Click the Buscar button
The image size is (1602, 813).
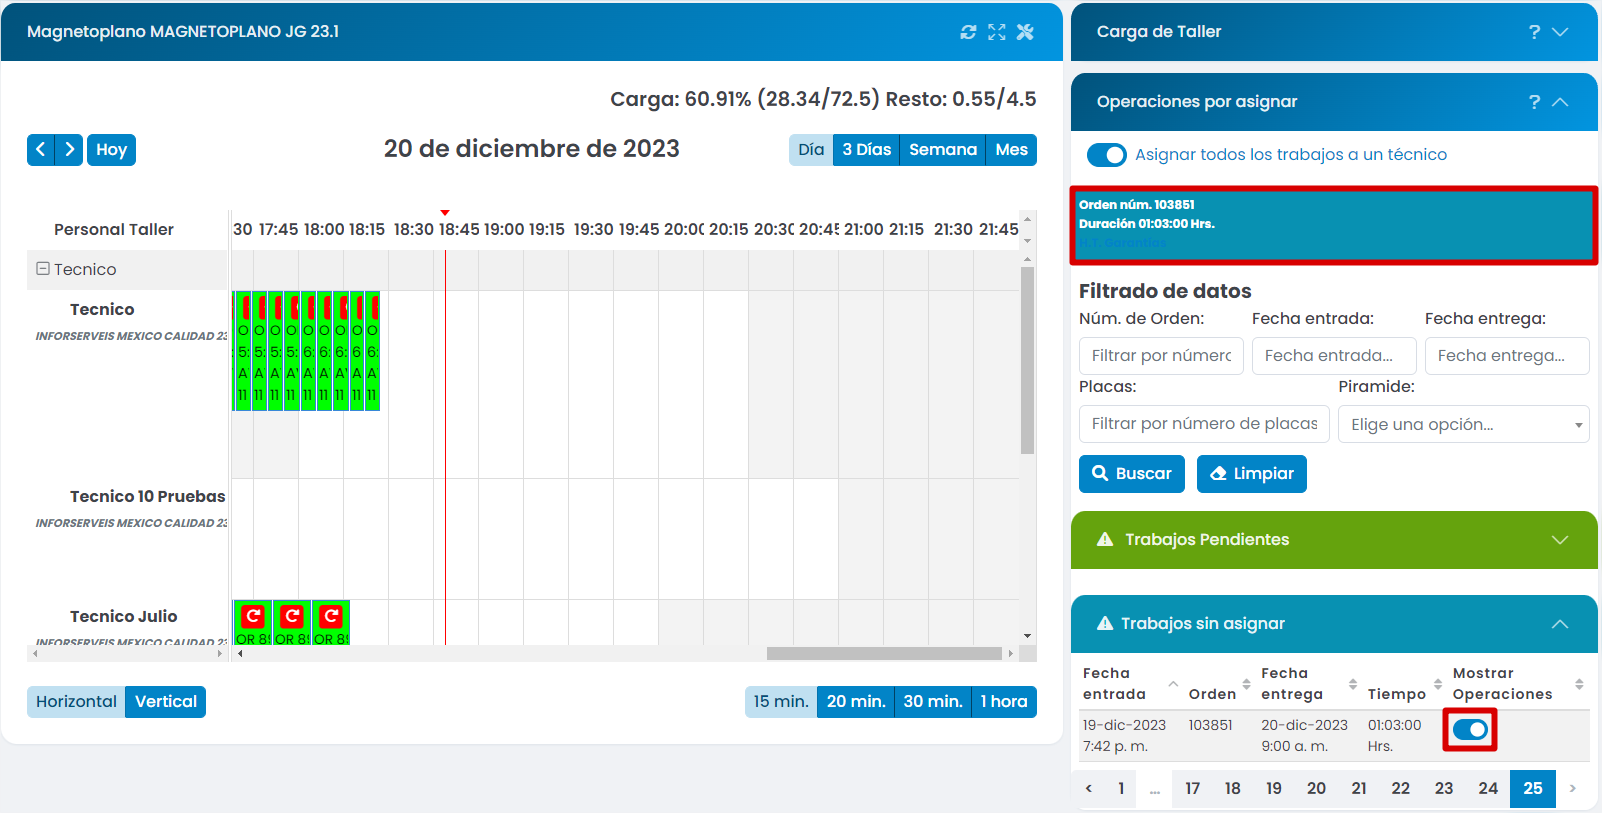[x=1132, y=474]
